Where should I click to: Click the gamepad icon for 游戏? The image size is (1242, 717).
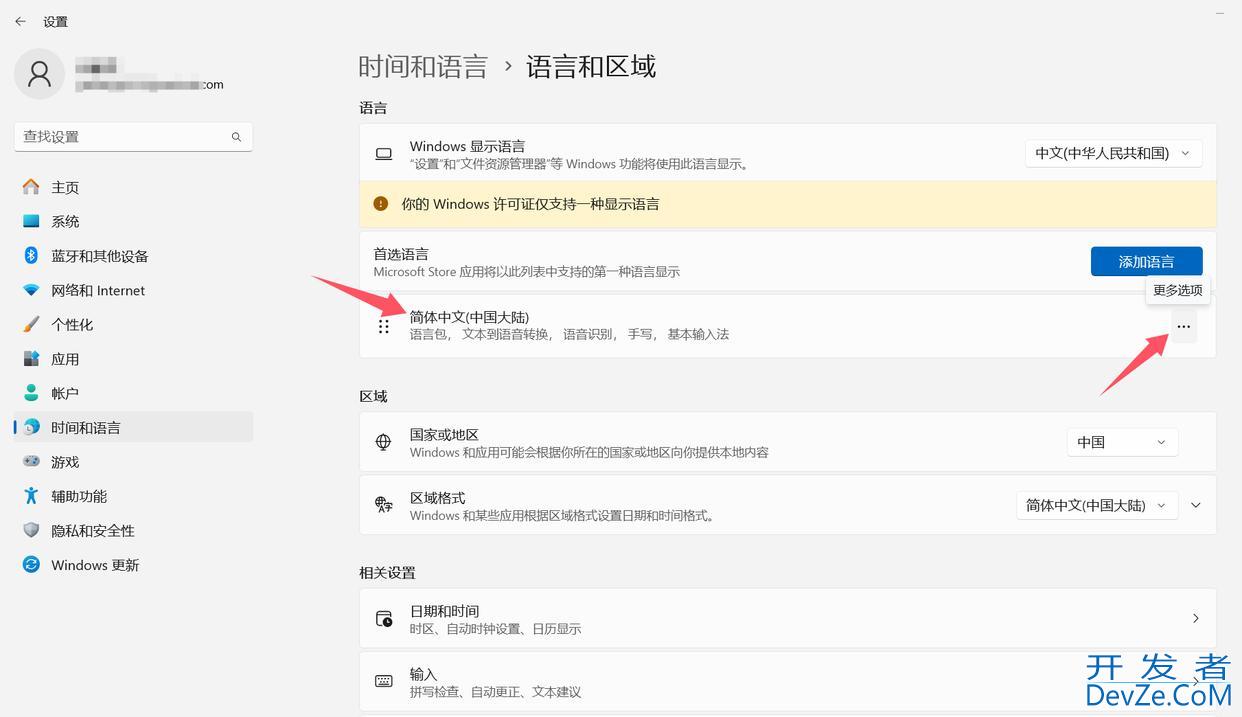click(x=31, y=461)
